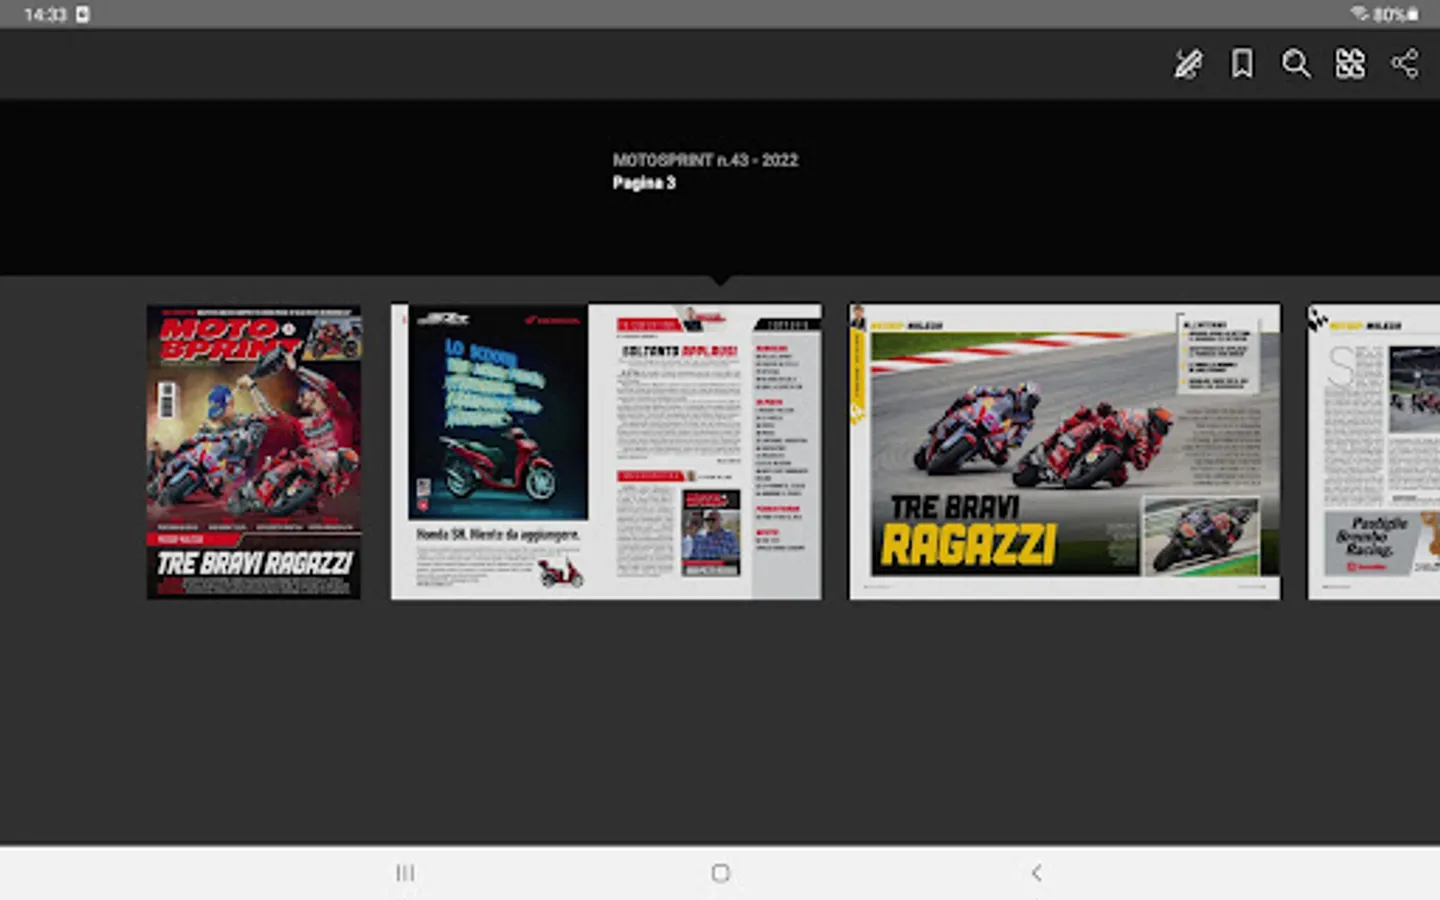Open the page thumbnails grid icon
1440x900 pixels.
coord(1350,64)
